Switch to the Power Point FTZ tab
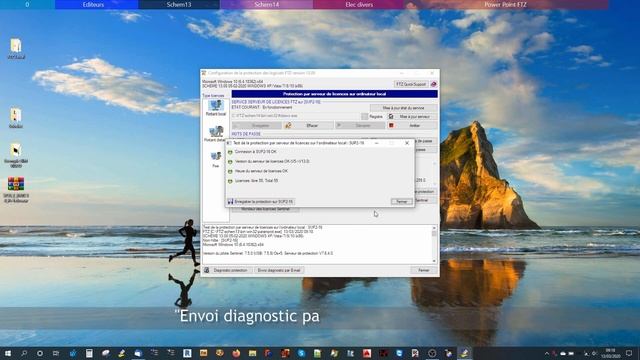 pos(505,4)
